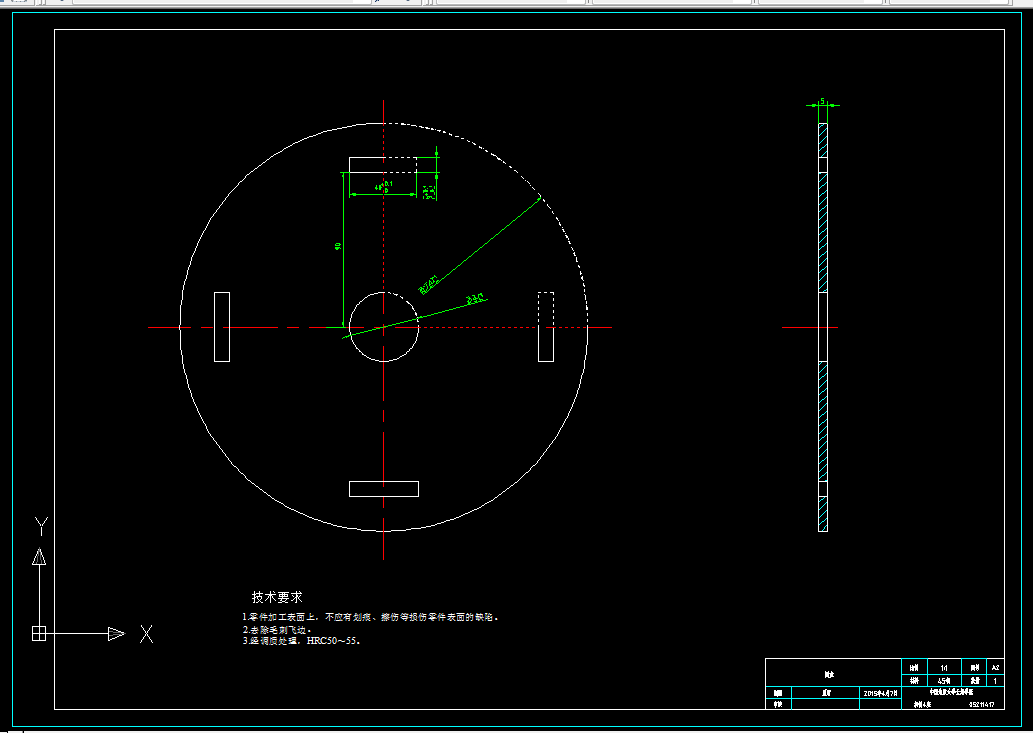Image resolution: width=1033 pixels, height=733 pixels.
Task: Select the bottom horizontal slot rectangle
Action: click(383, 489)
